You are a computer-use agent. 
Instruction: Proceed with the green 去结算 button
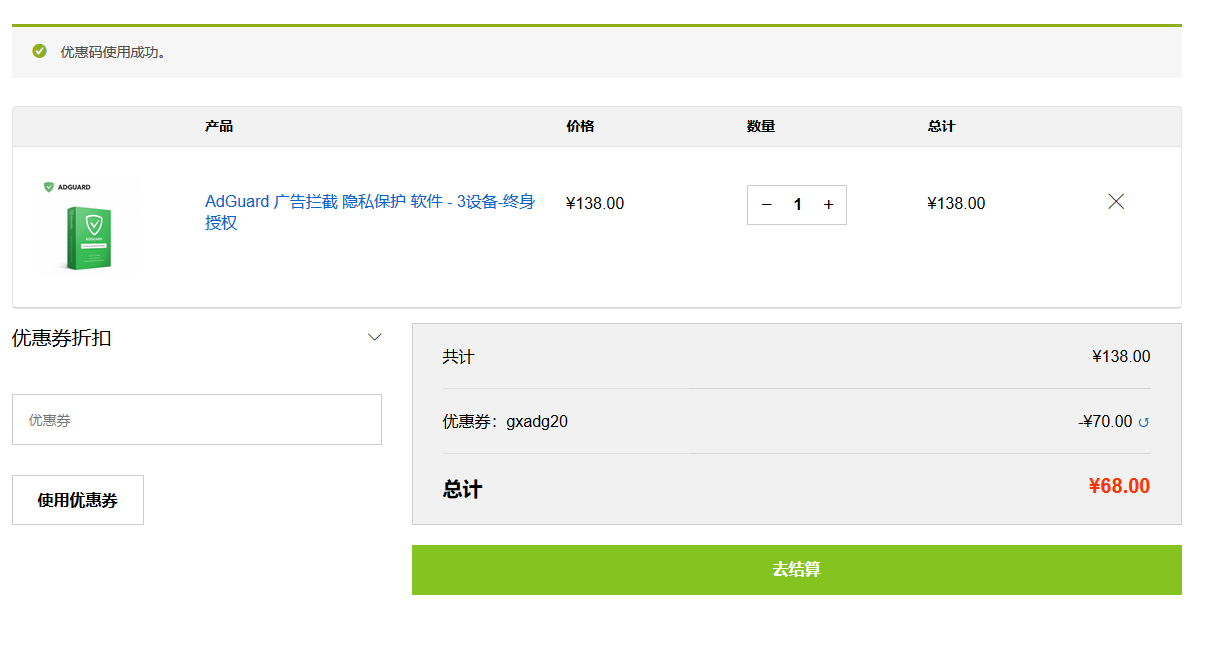click(796, 570)
